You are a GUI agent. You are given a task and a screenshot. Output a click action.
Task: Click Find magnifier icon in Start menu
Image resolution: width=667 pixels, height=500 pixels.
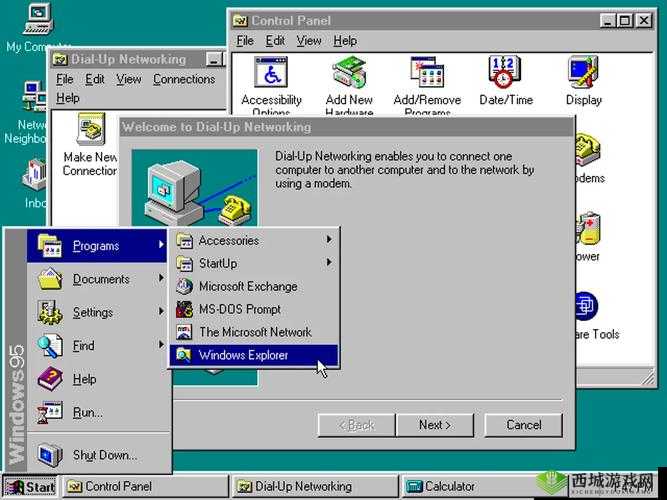(50, 346)
